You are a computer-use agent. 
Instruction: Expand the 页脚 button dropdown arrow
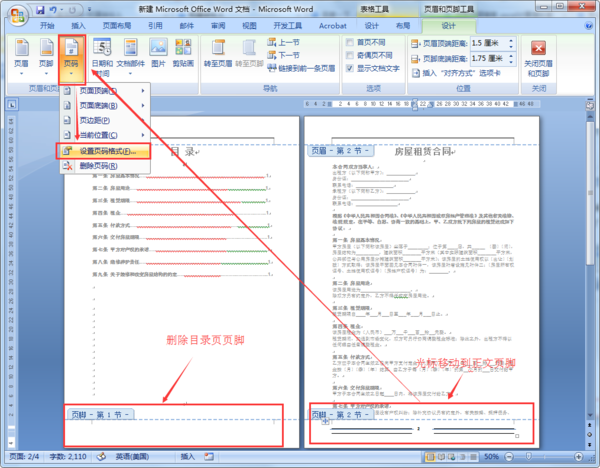46,73
